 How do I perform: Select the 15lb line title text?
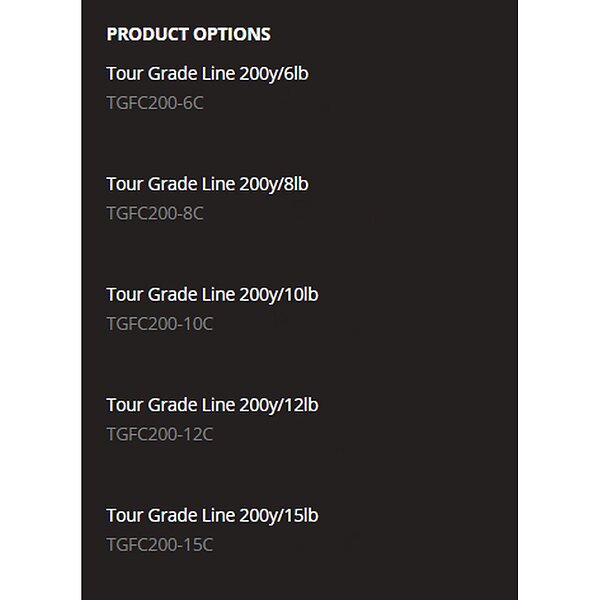[212, 516]
